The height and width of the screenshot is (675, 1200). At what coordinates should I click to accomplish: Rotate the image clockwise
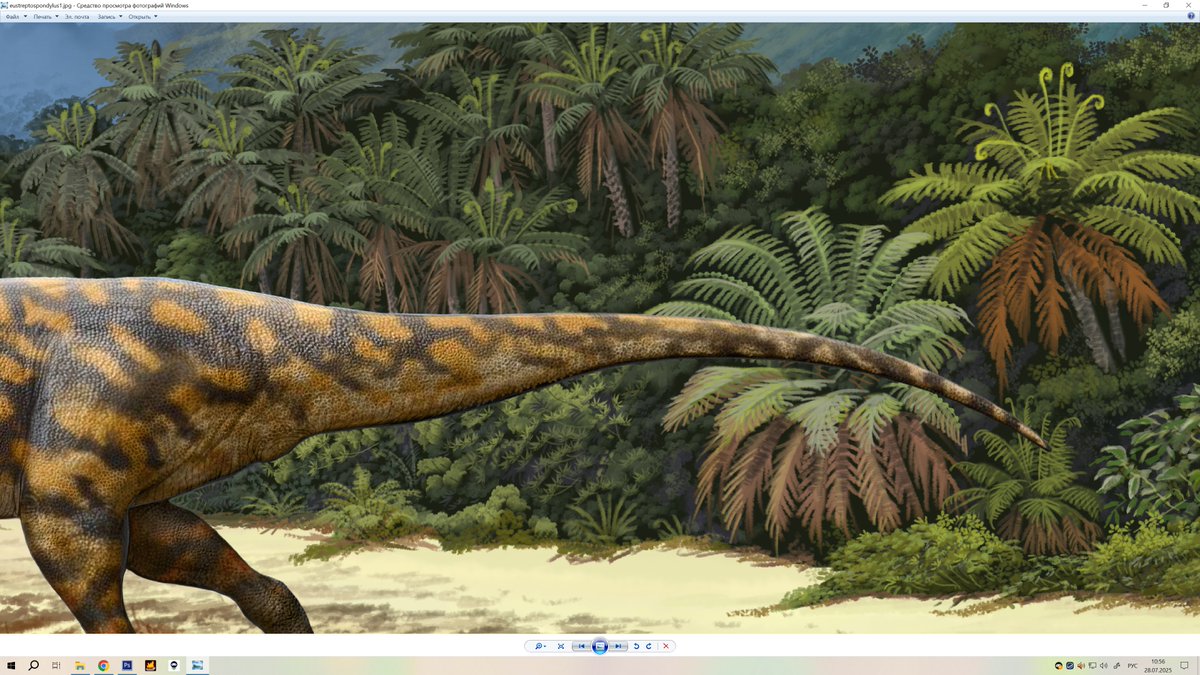(x=649, y=646)
